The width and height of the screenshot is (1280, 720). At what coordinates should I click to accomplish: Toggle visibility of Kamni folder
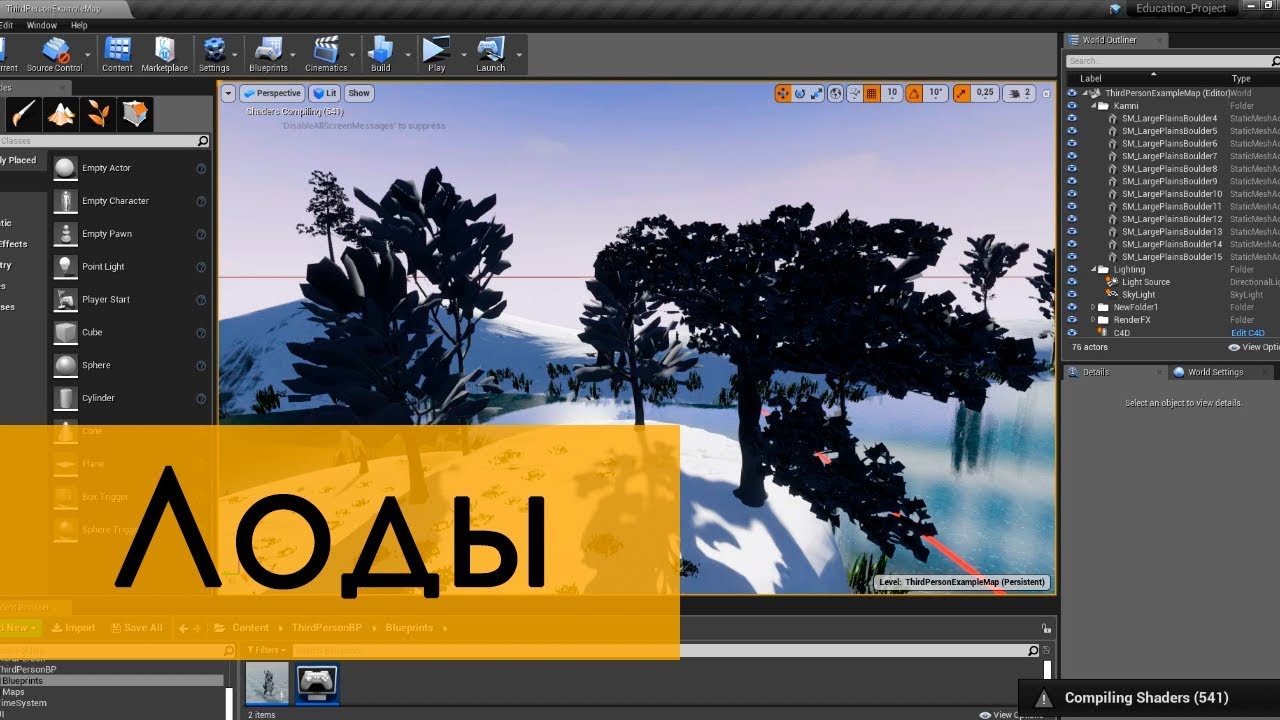[x=1072, y=106]
